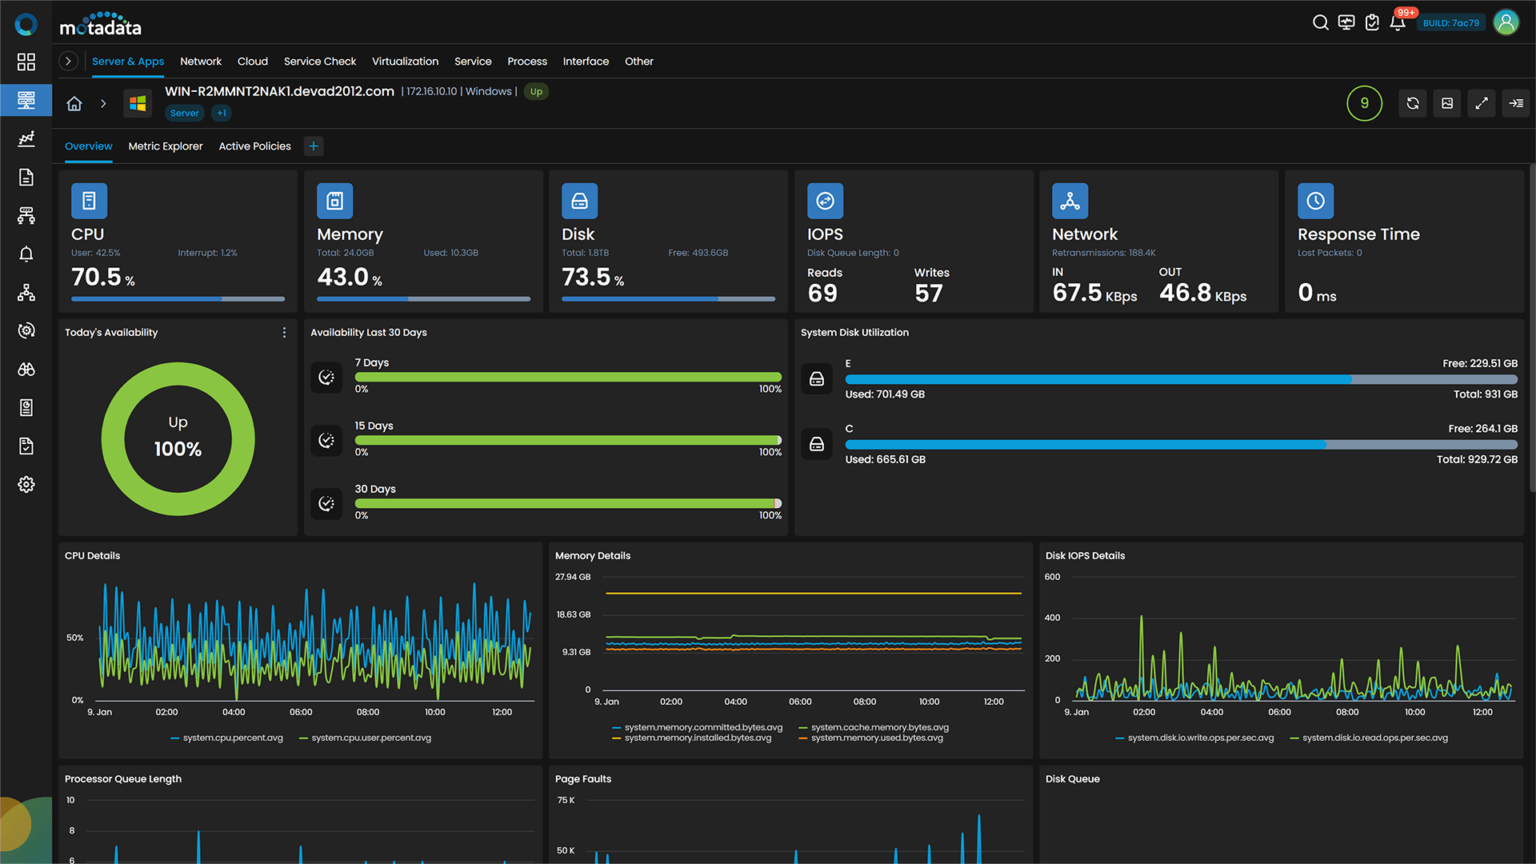Image resolution: width=1536 pixels, height=864 pixels.
Task: Click the clipboard task icon in top bar
Action: (1371, 22)
